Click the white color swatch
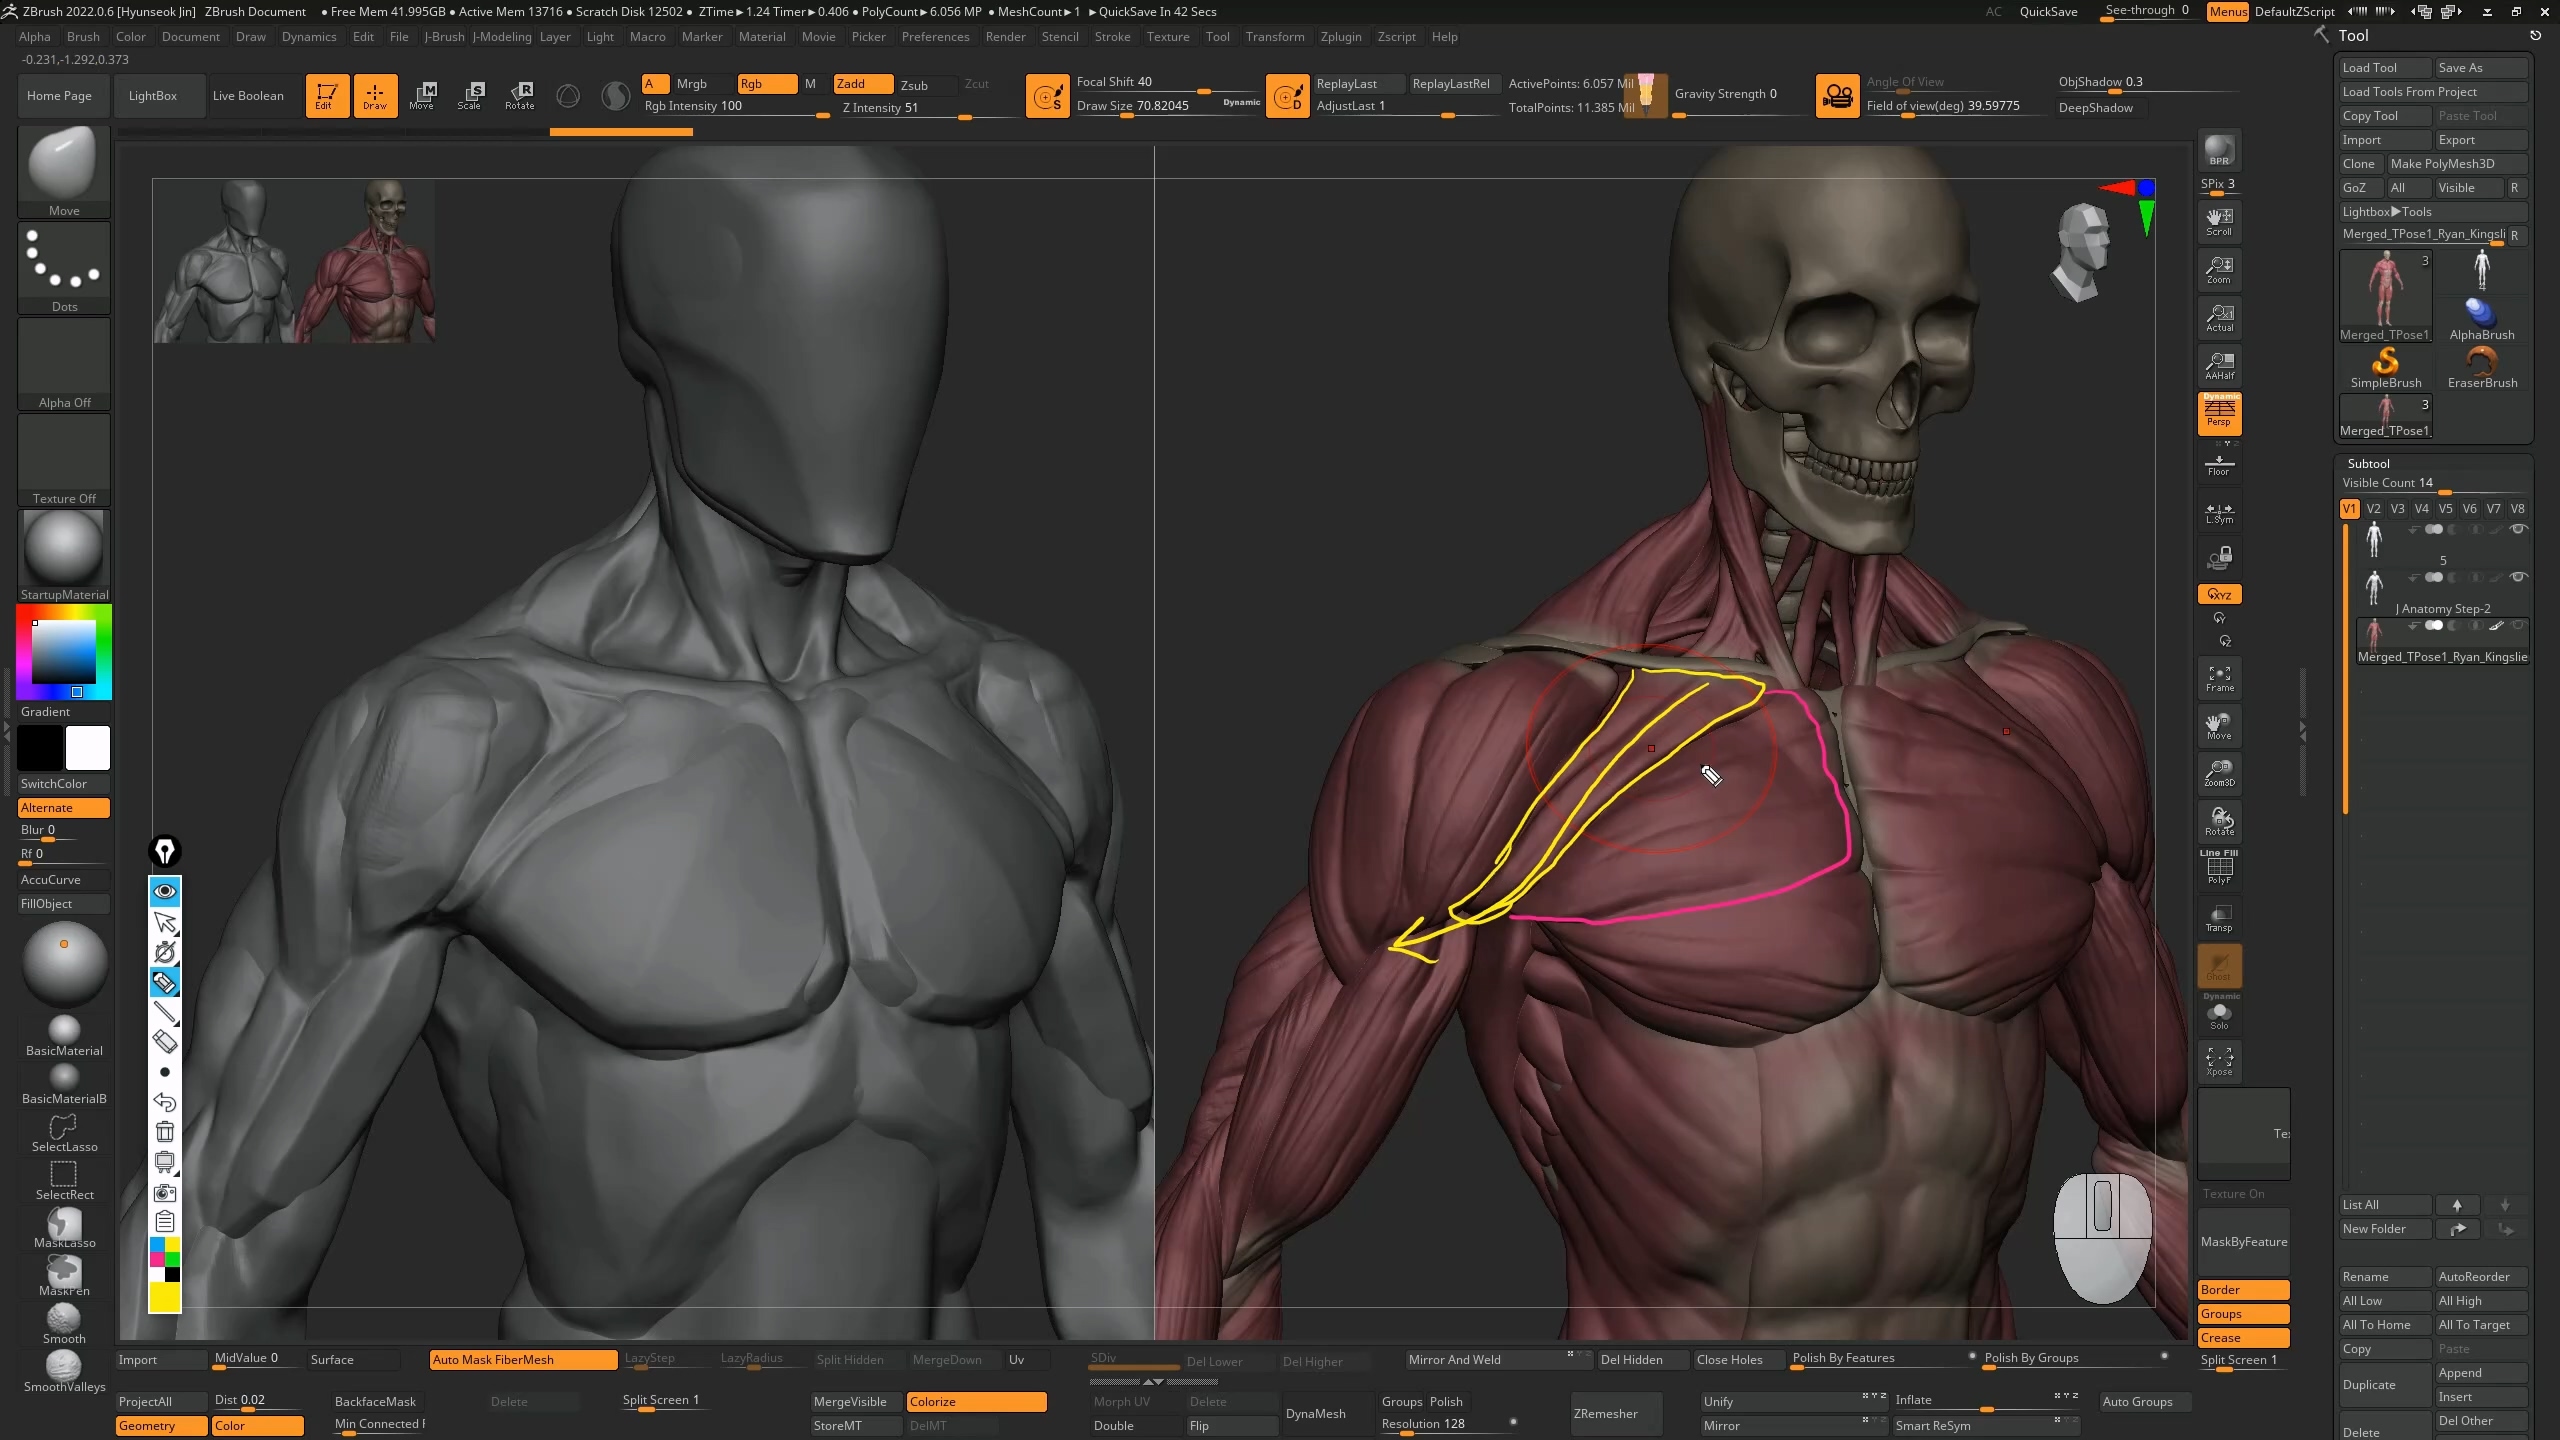 [x=88, y=748]
